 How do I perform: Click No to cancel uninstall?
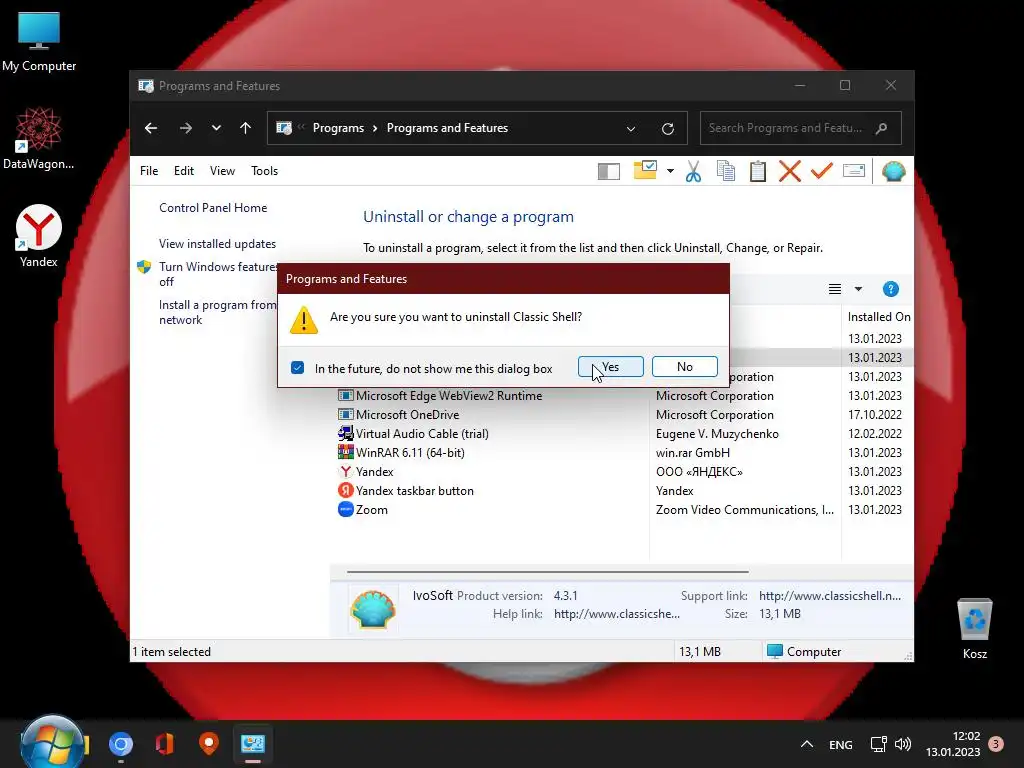(684, 367)
